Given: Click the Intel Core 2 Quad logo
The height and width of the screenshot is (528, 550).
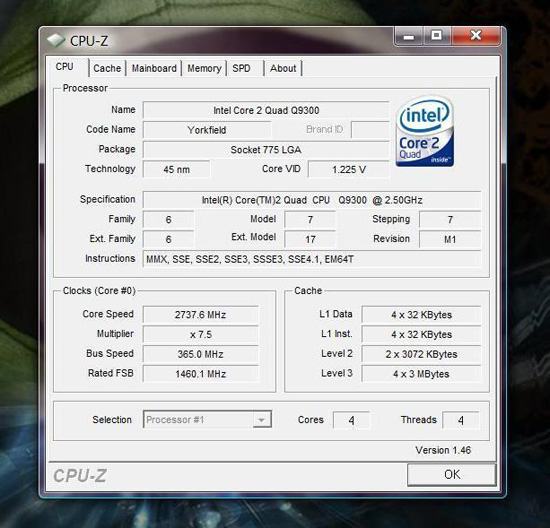Looking at the screenshot, I should [425, 131].
